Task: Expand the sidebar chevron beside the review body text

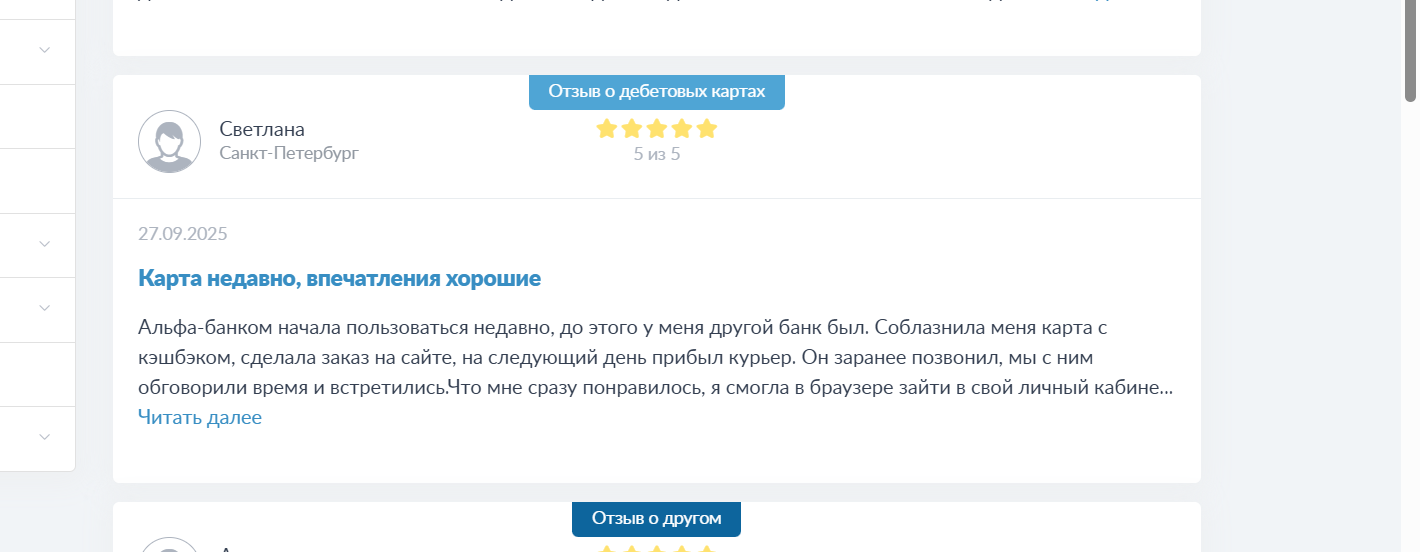Action: (44, 308)
